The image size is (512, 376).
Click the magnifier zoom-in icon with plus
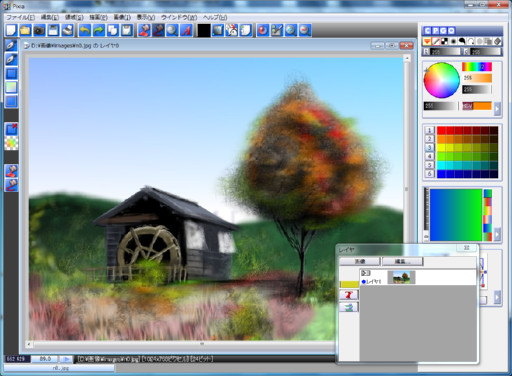(x=291, y=31)
